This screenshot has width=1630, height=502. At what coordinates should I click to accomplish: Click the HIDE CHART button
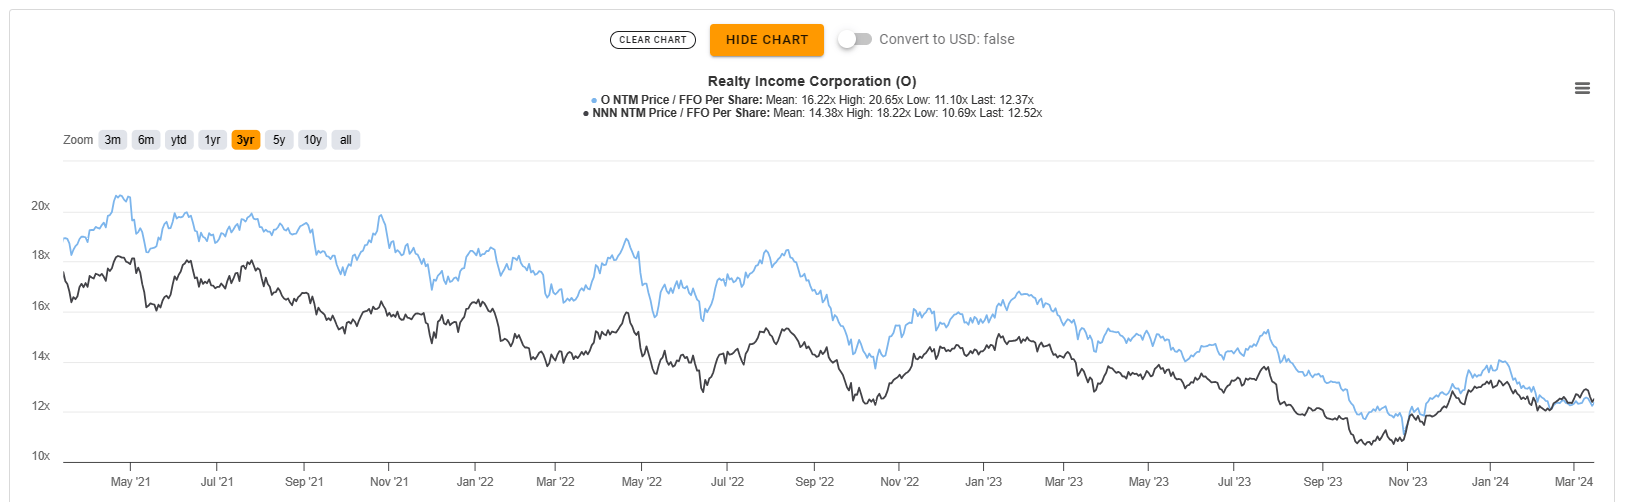767,40
